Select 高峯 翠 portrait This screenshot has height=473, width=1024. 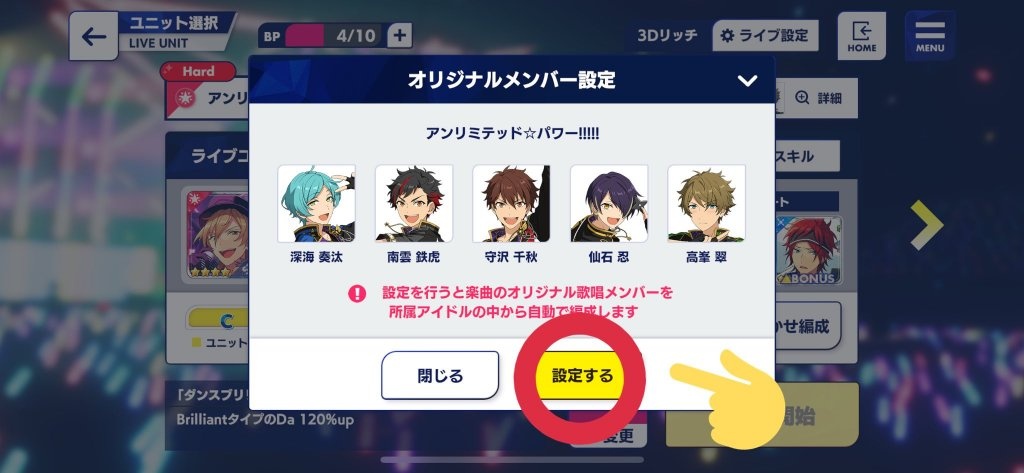tap(706, 204)
